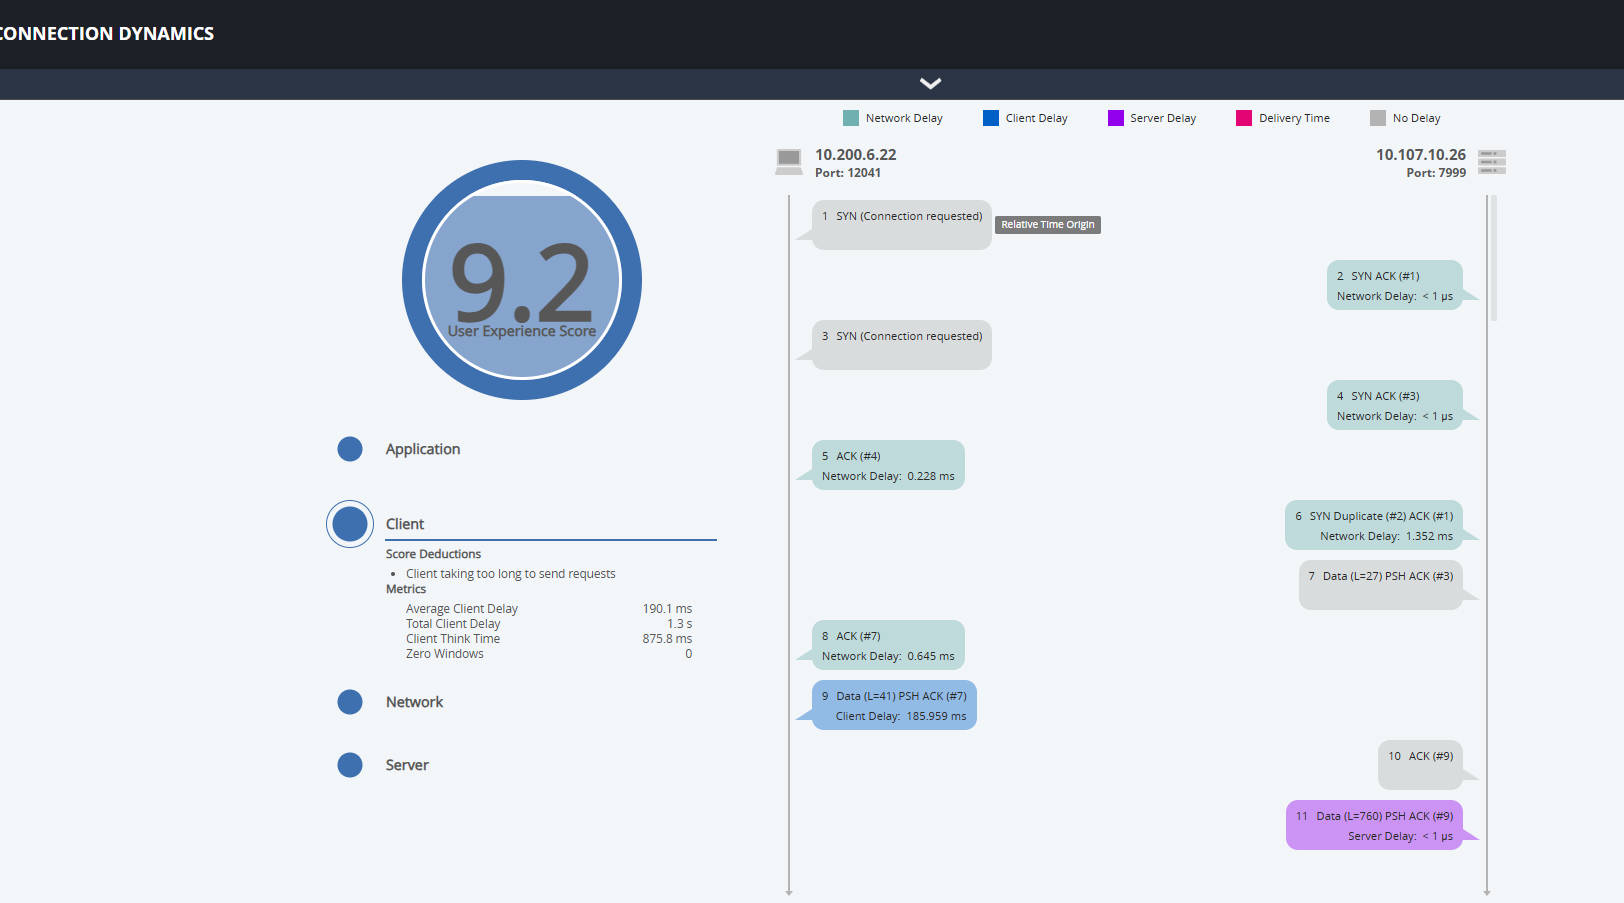Viewport: 1624px width, 903px height.
Task: Click the packet timeline vertical scrollbar
Action: (1494, 258)
